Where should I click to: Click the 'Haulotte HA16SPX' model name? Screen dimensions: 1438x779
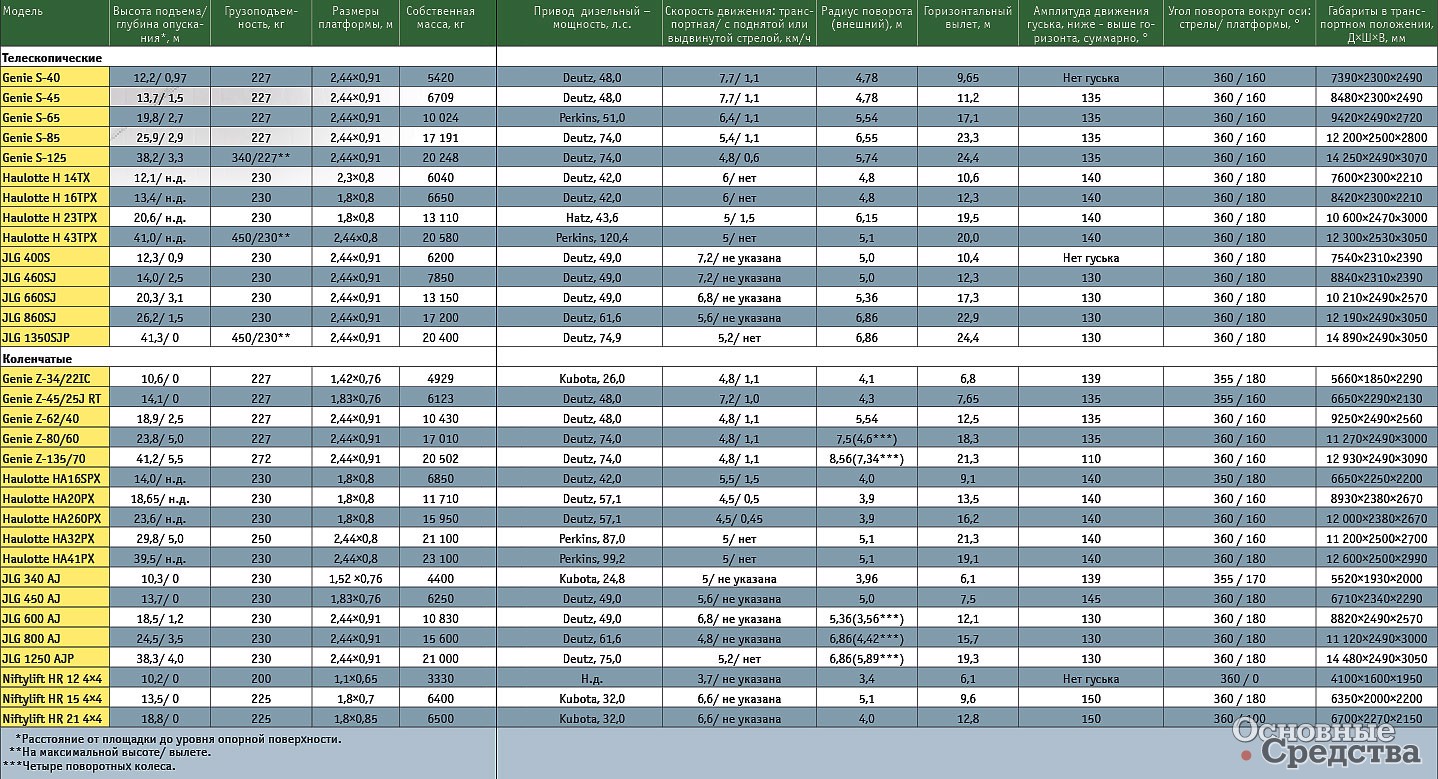point(51,478)
